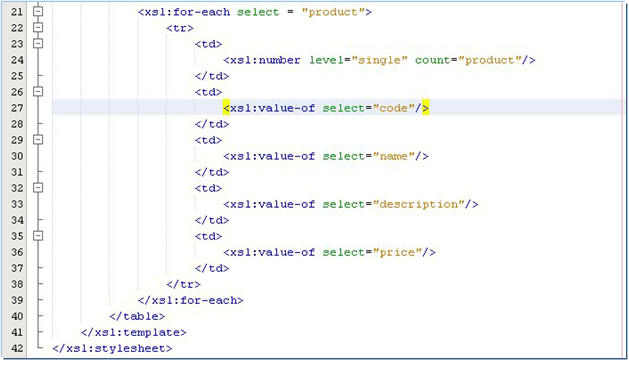Click the opening <td> tag on line 32

[x=208, y=188]
